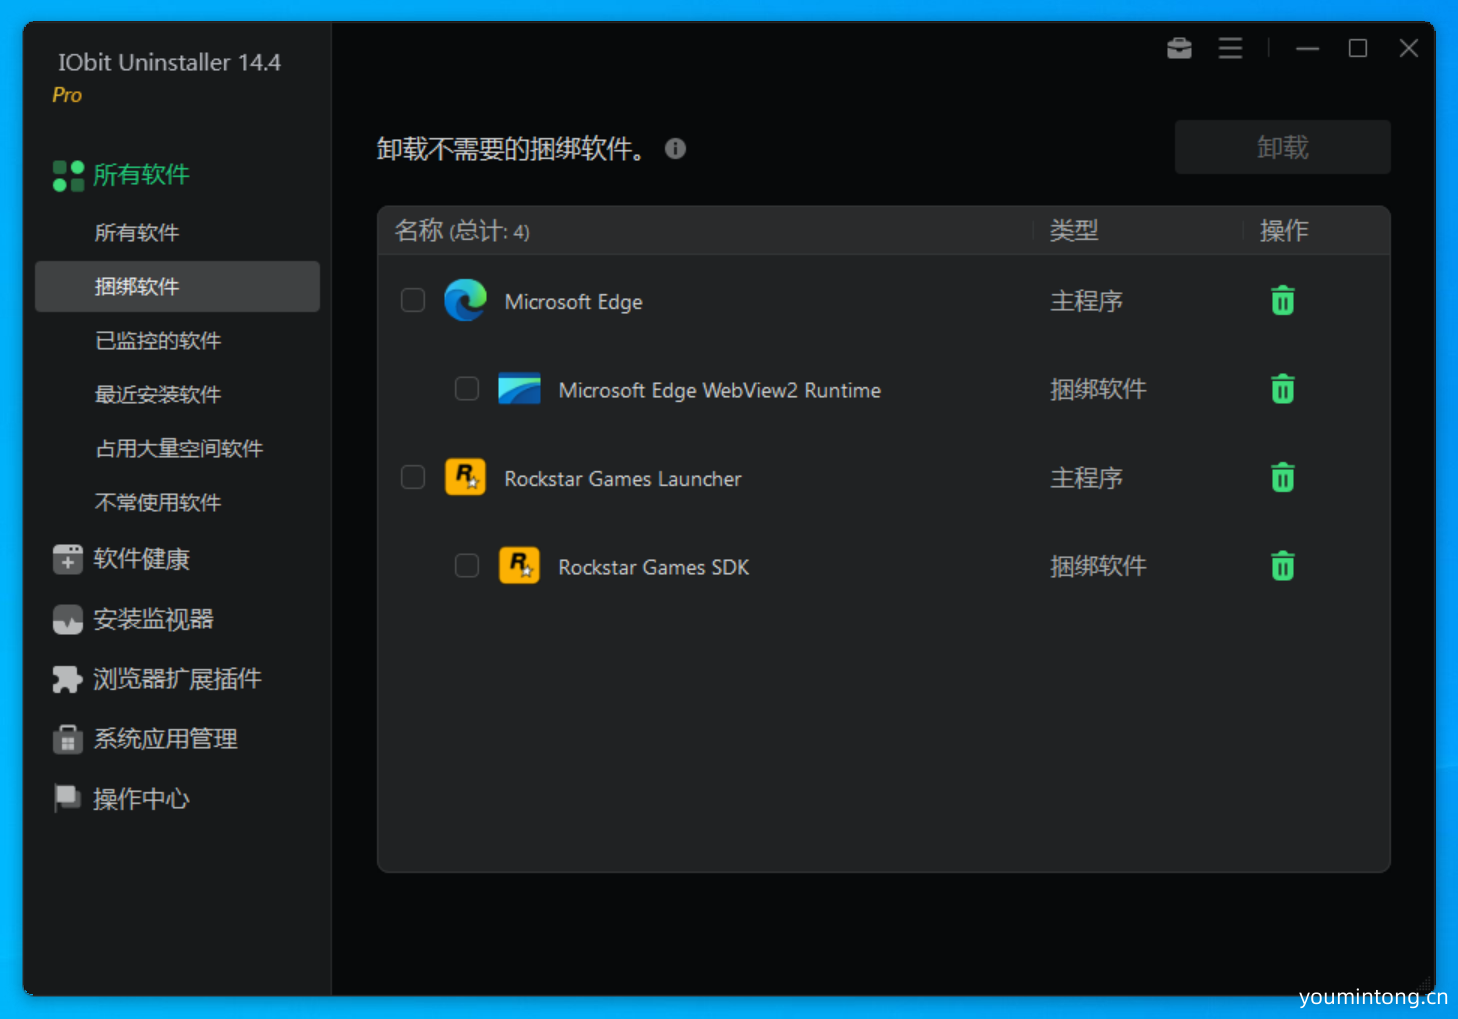This screenshot has width=1458, height=1019.
Task: Tick the Rockstar Games Launcher checkbox
Action: (x=413, y=477)
